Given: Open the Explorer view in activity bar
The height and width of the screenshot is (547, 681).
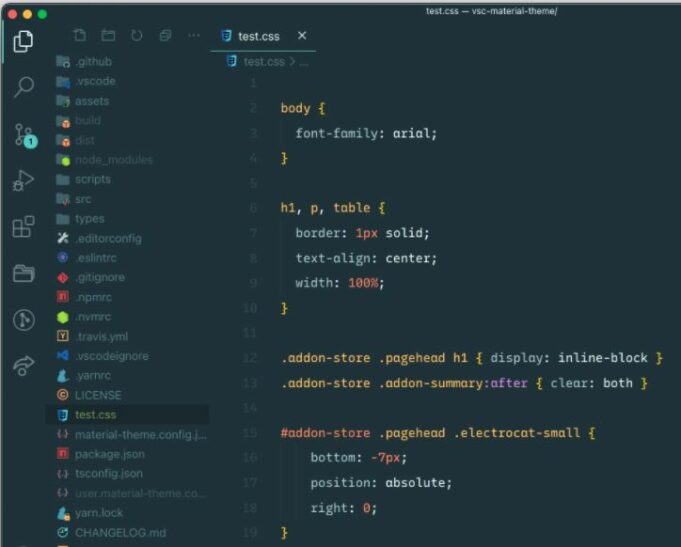Looking at the screenshot, I should point(23,41).
